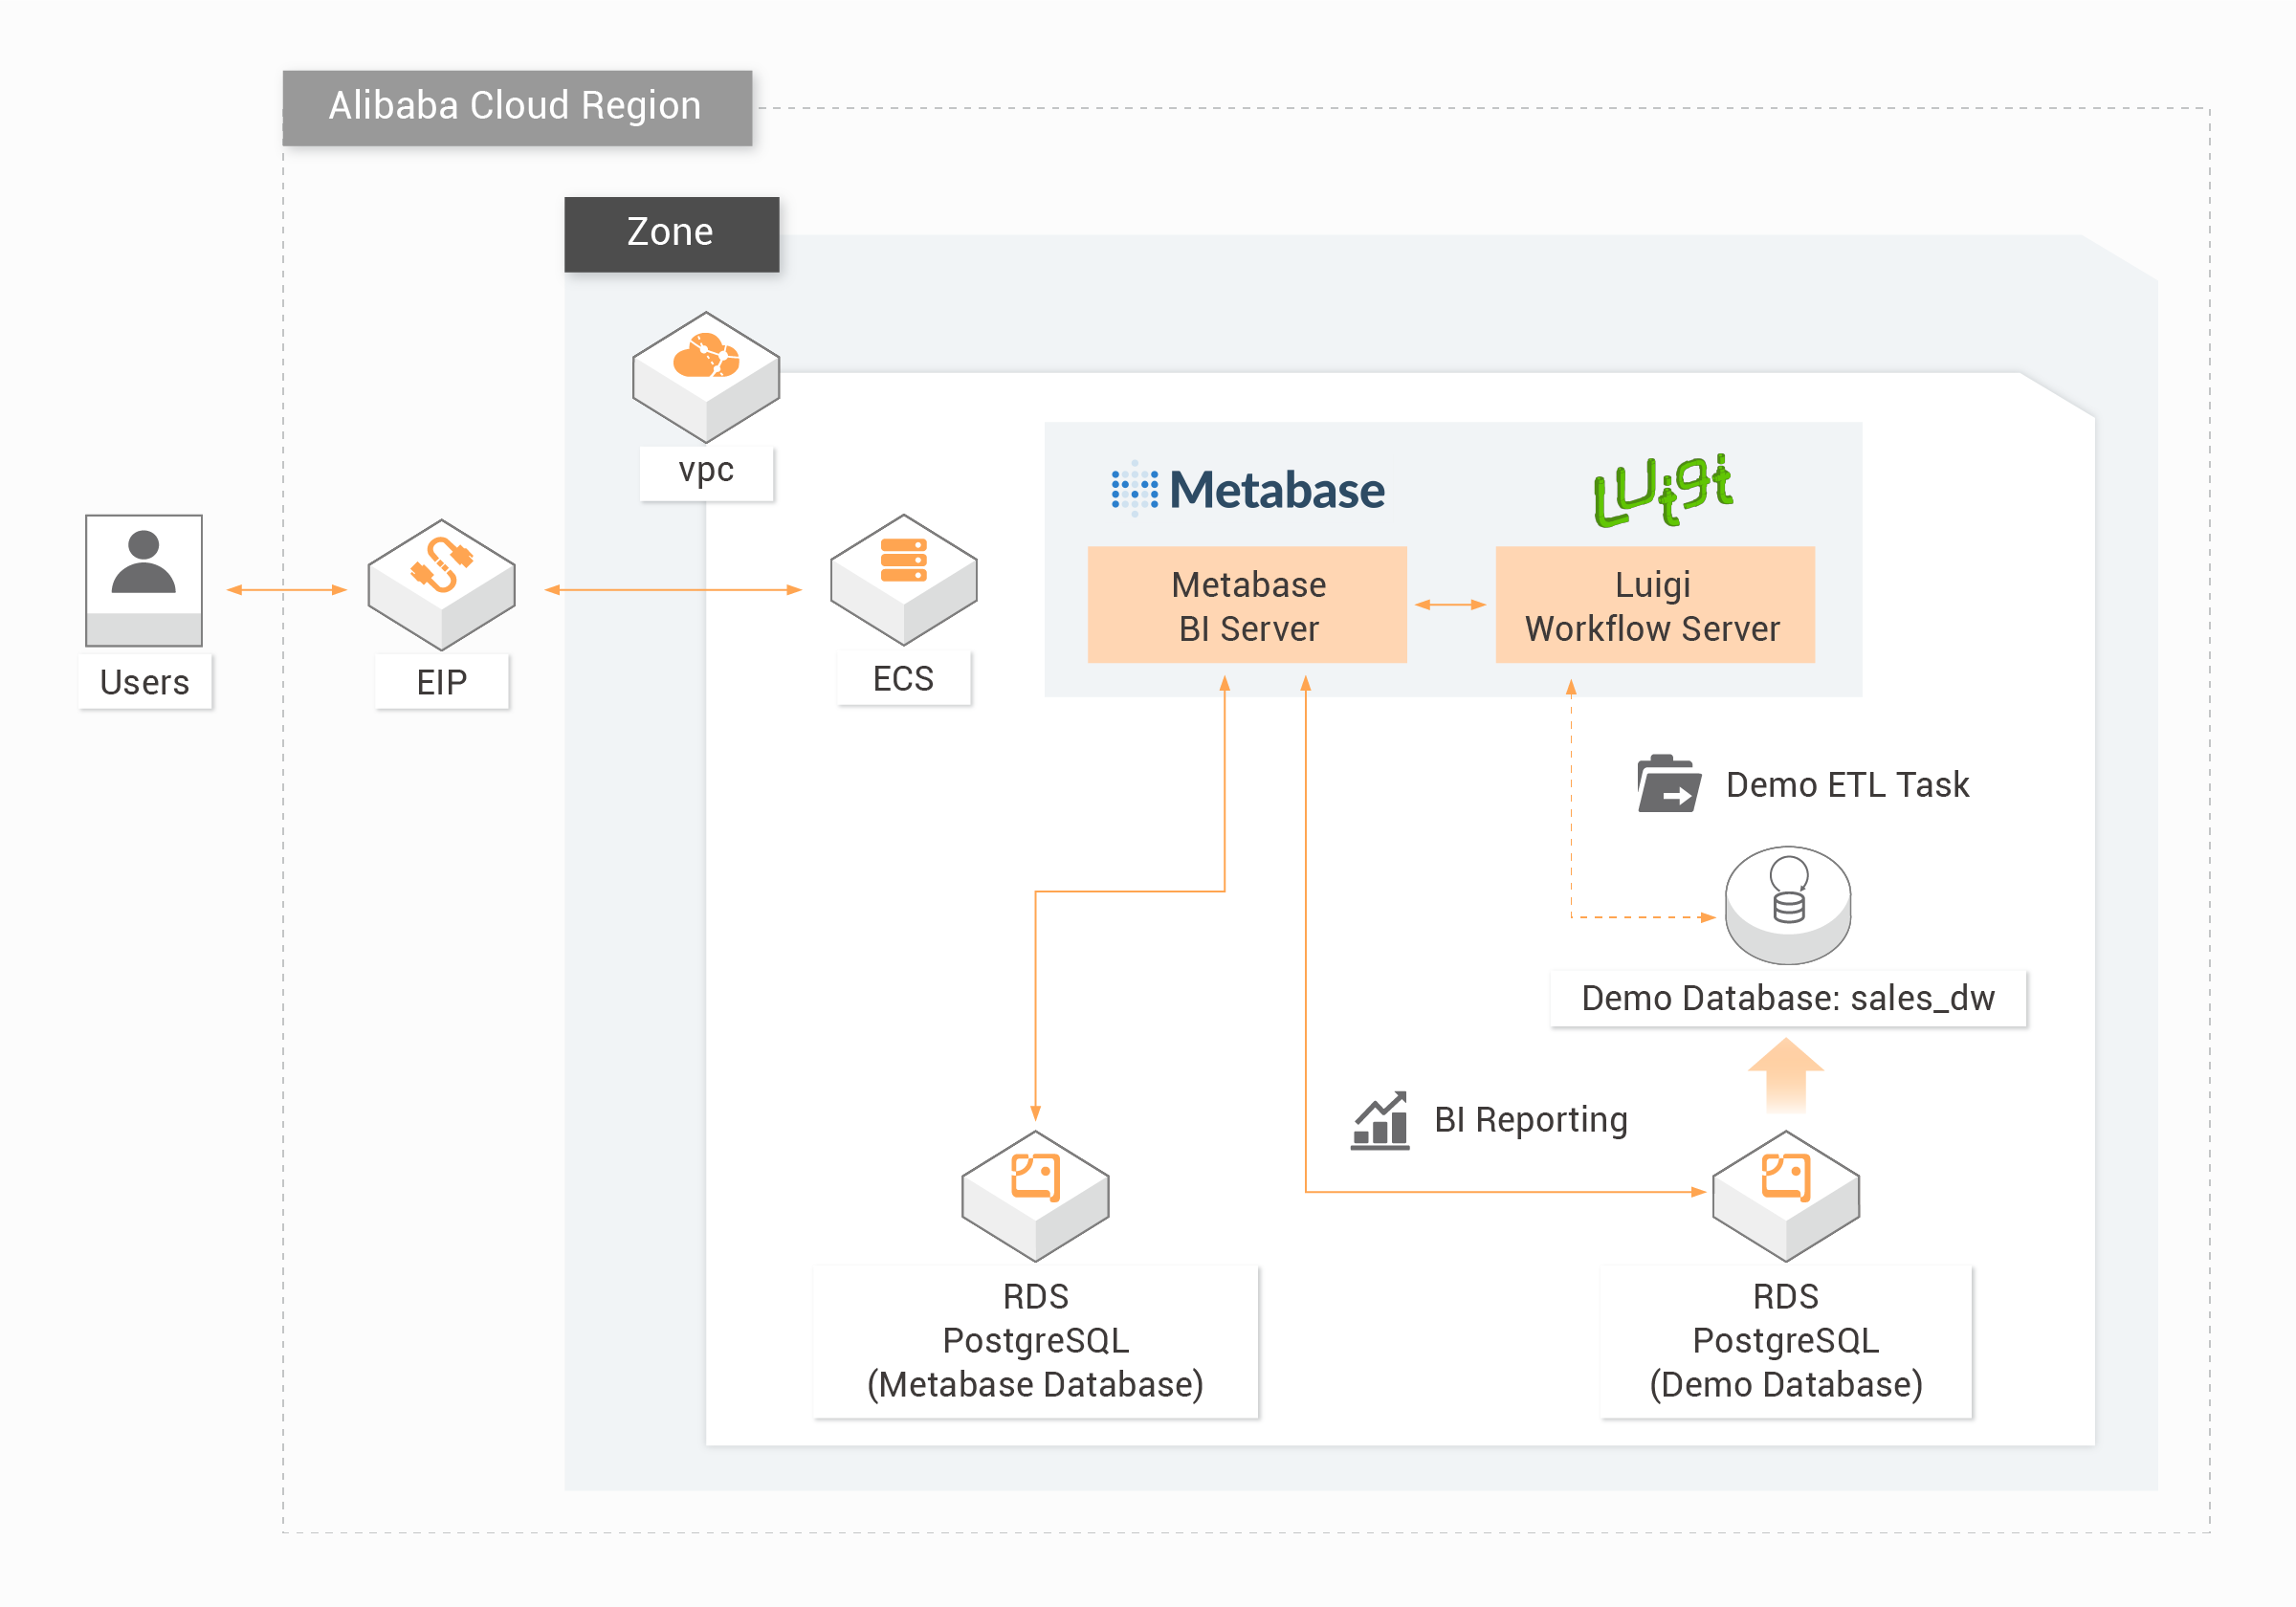Select the EIP plug cube icon

coord(441,585)
